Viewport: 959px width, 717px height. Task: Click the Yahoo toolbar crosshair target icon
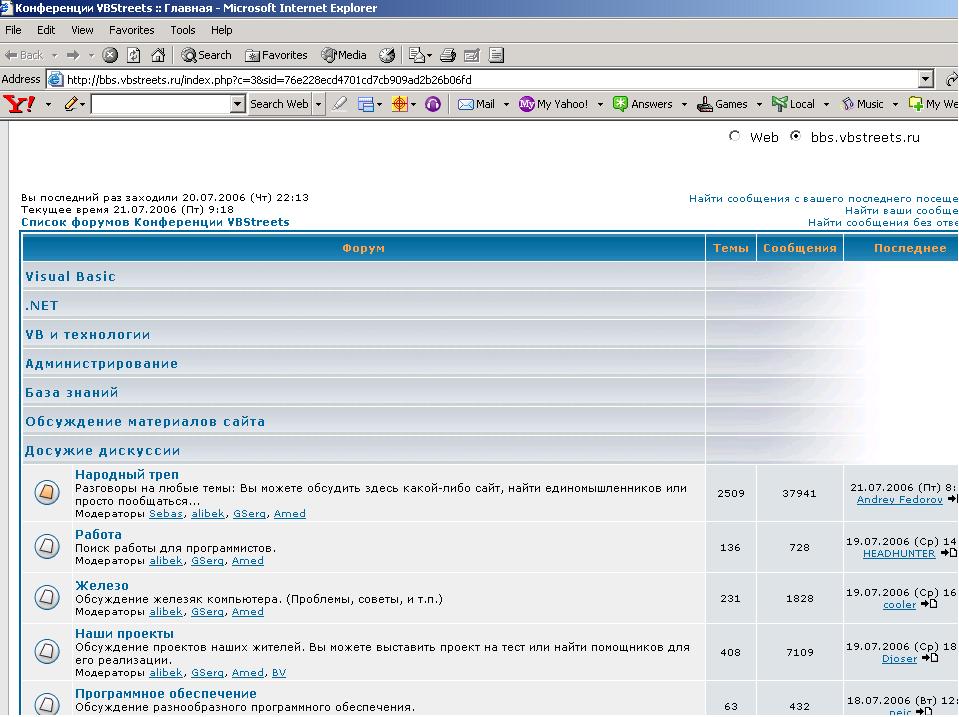(399, 104)
